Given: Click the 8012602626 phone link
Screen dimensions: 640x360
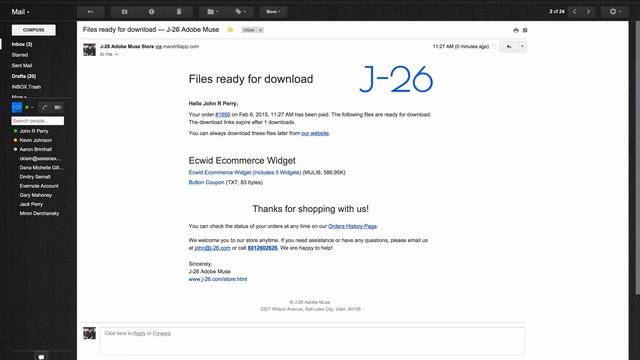Looking at the screenshot, I should point(262,248).
